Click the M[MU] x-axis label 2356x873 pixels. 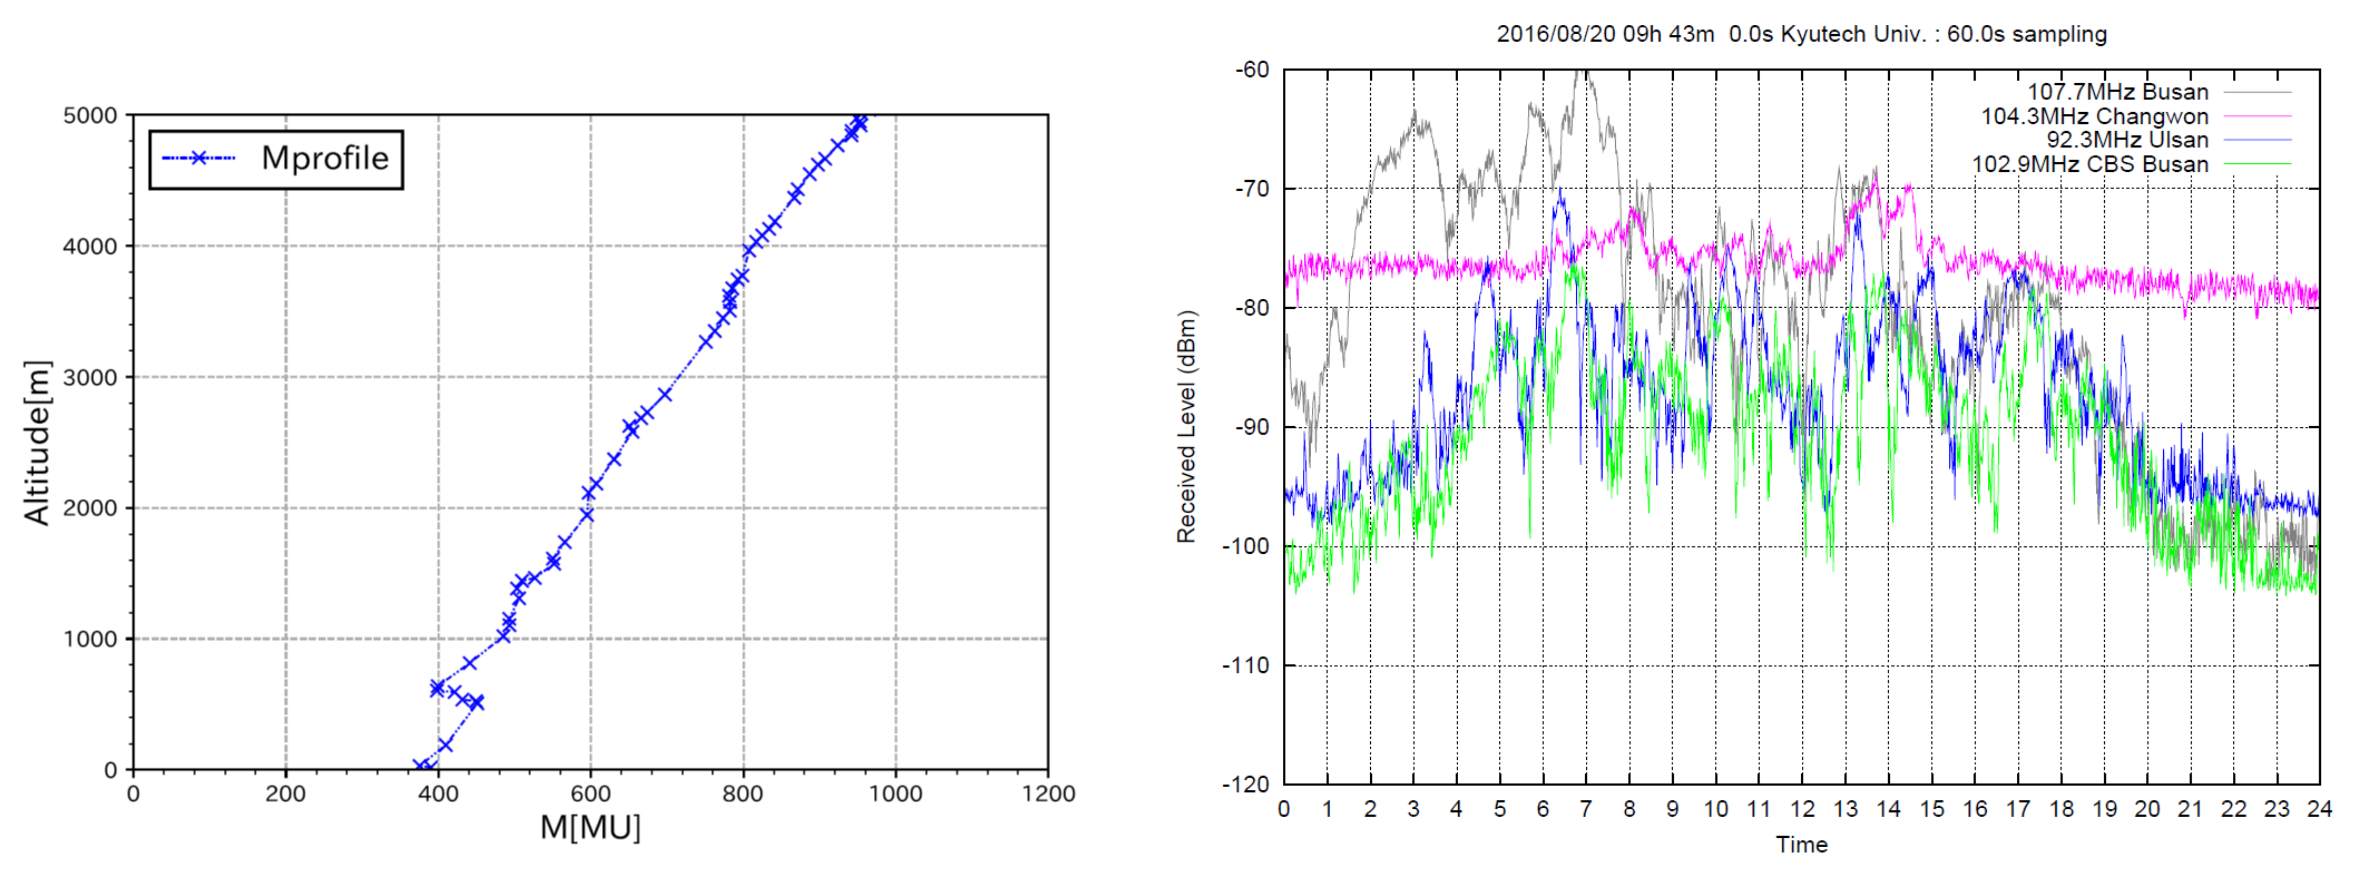(590, 828)
